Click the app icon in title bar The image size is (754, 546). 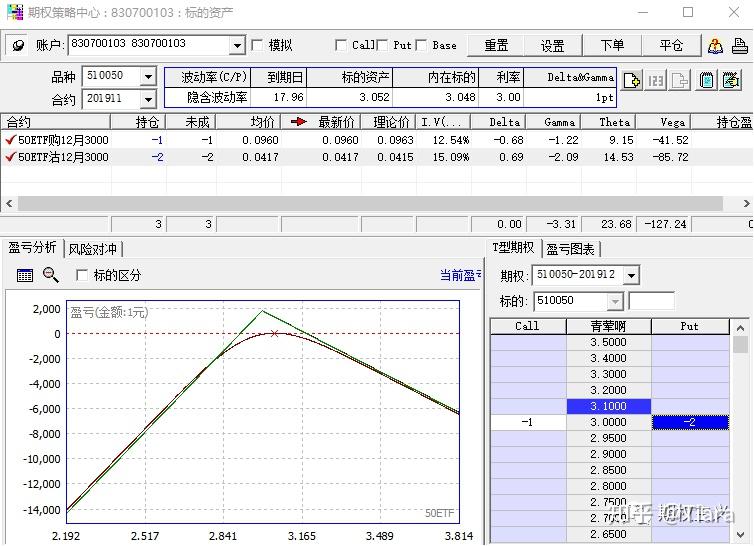tap(14, 12)
